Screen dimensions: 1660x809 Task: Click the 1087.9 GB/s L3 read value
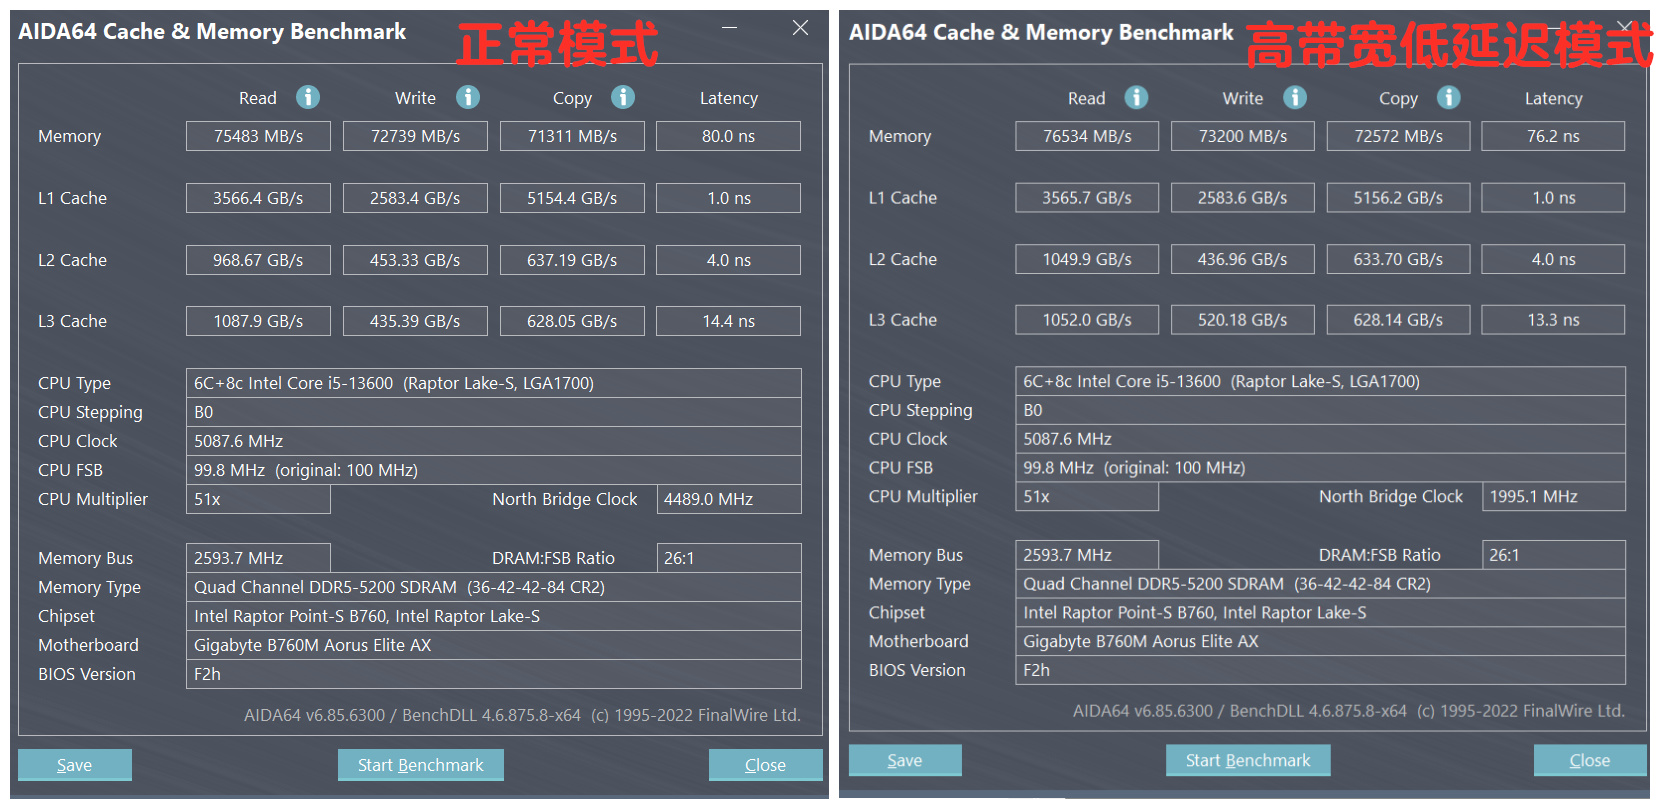pos(258,321)
